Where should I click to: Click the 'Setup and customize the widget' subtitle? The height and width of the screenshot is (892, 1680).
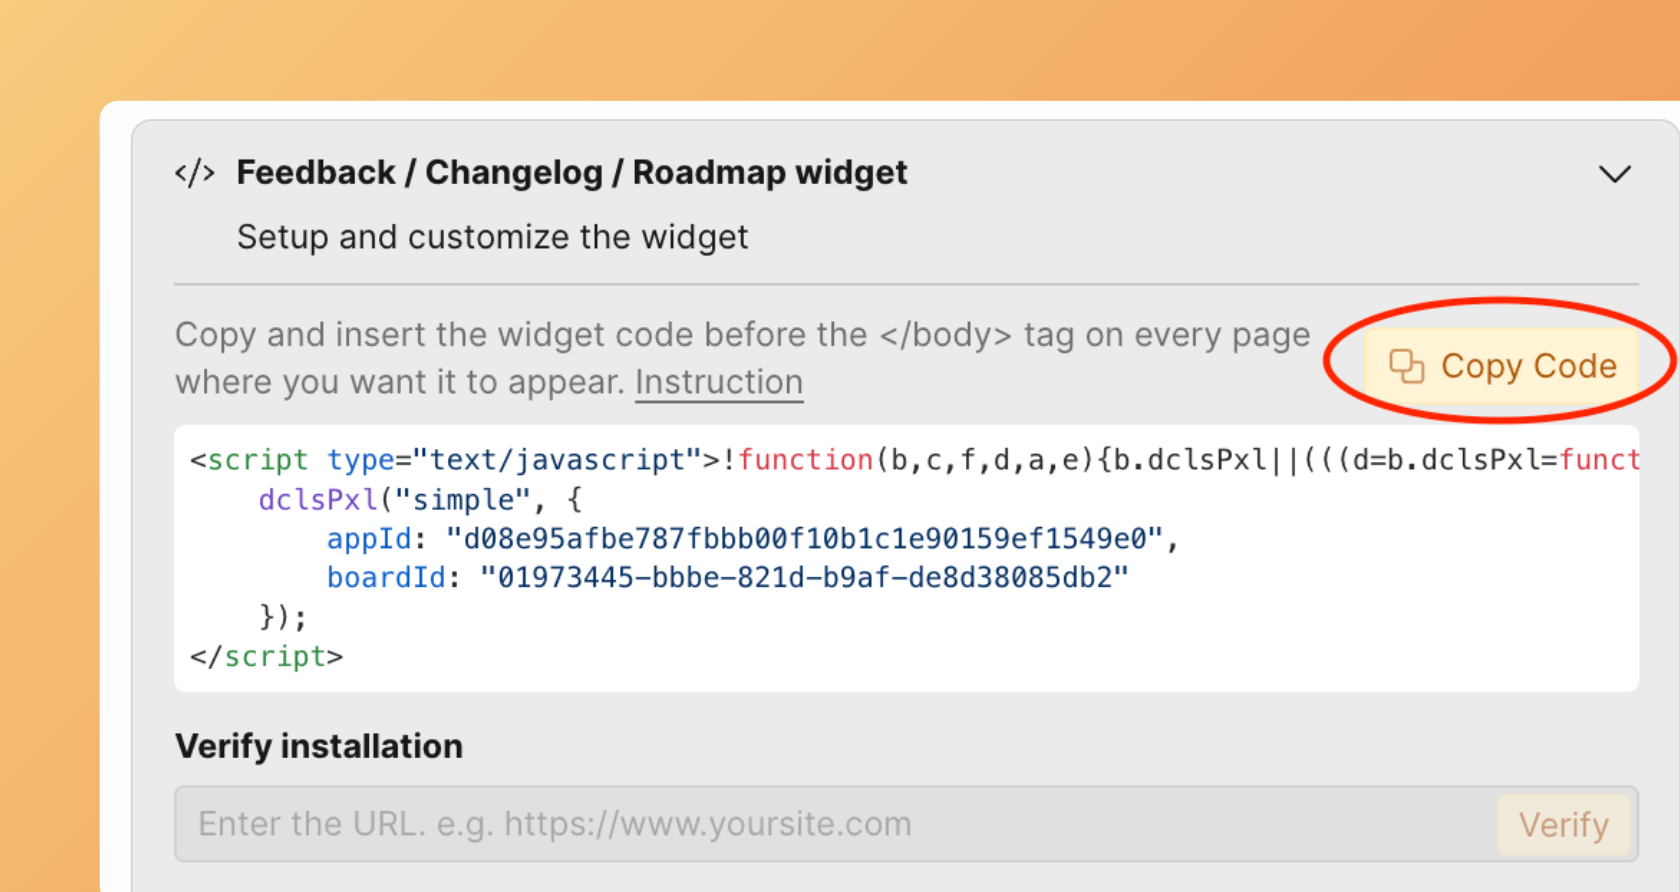point(492,237)
